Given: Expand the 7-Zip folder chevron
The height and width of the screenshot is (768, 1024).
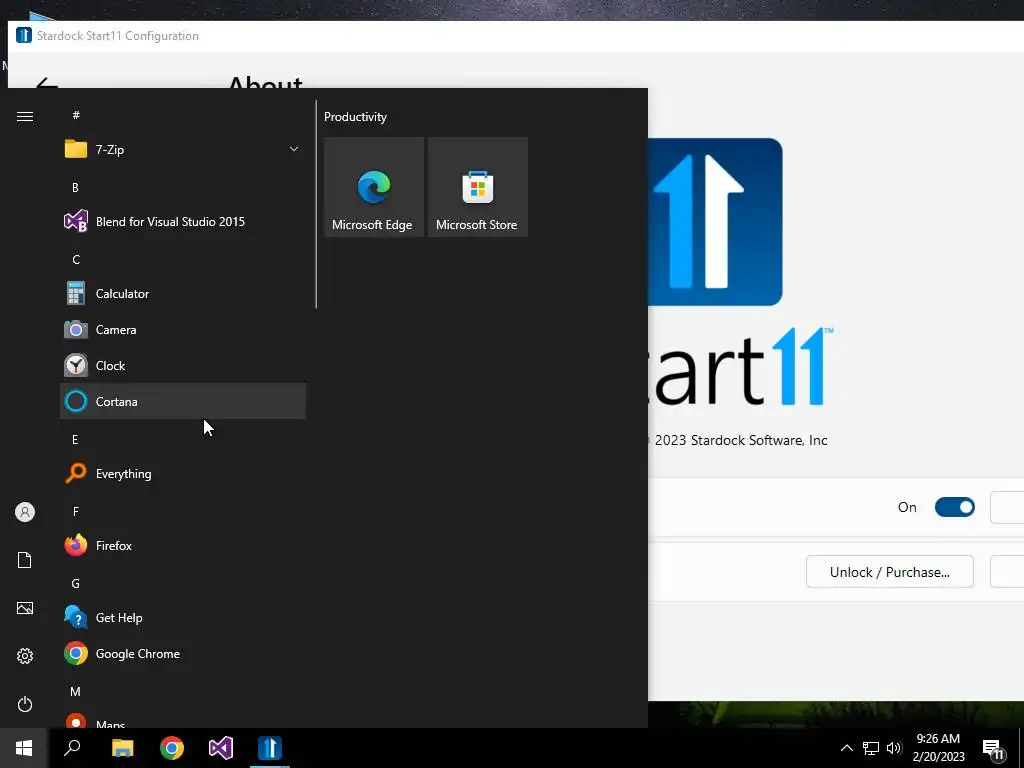Looking at the screenshot, I should coord(294,150).
